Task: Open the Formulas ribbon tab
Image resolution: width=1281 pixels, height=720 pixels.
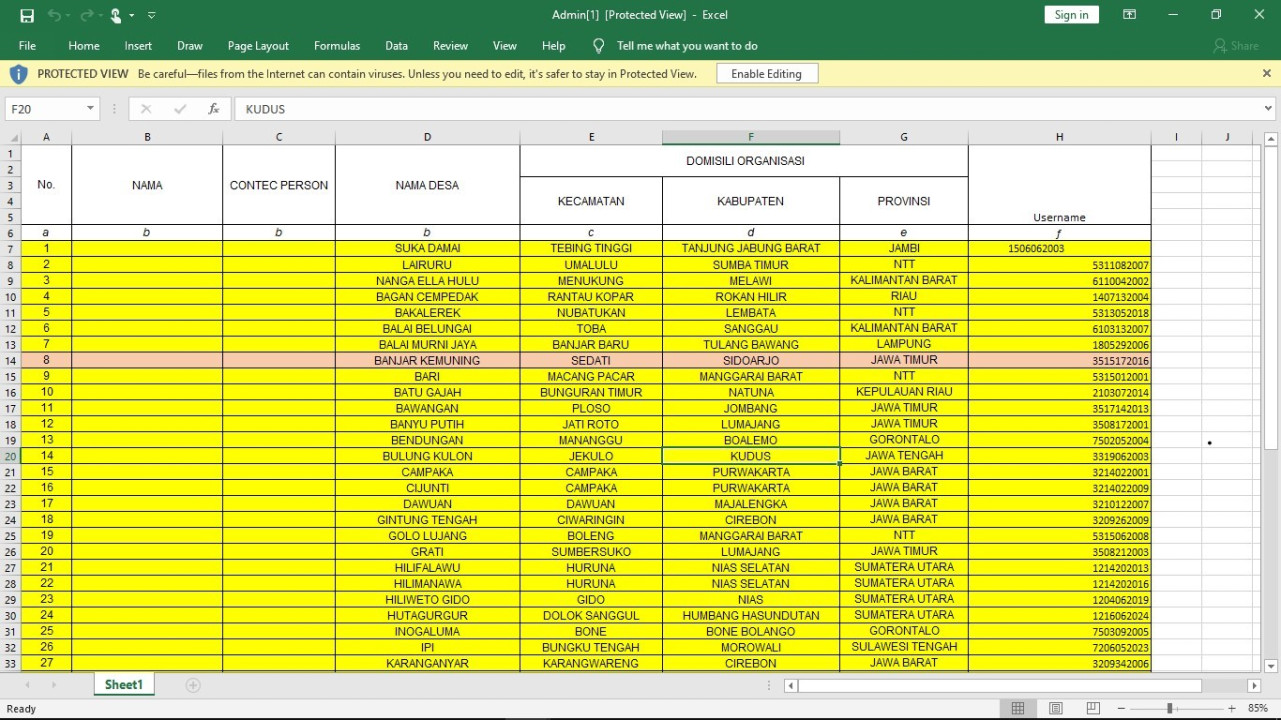Action: (x=337, y=46)
